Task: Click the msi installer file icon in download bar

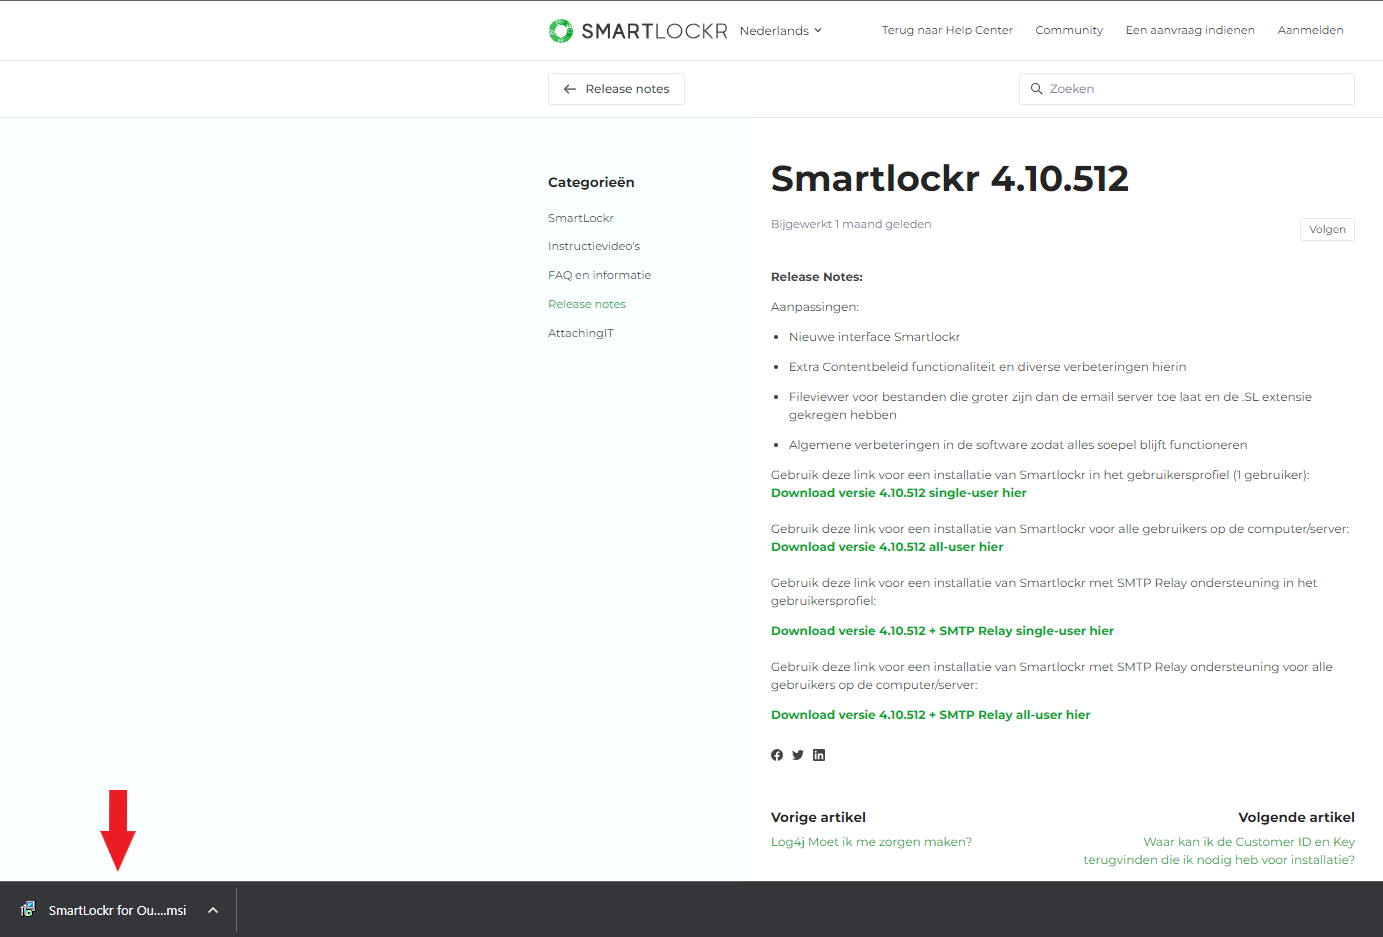Action: pos(28,909)
